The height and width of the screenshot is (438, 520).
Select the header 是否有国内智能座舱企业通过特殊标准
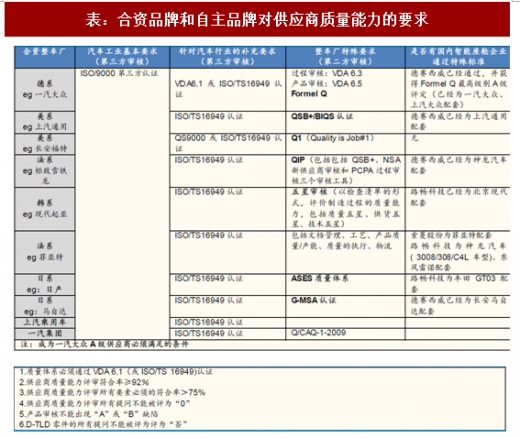pos(458,57)
